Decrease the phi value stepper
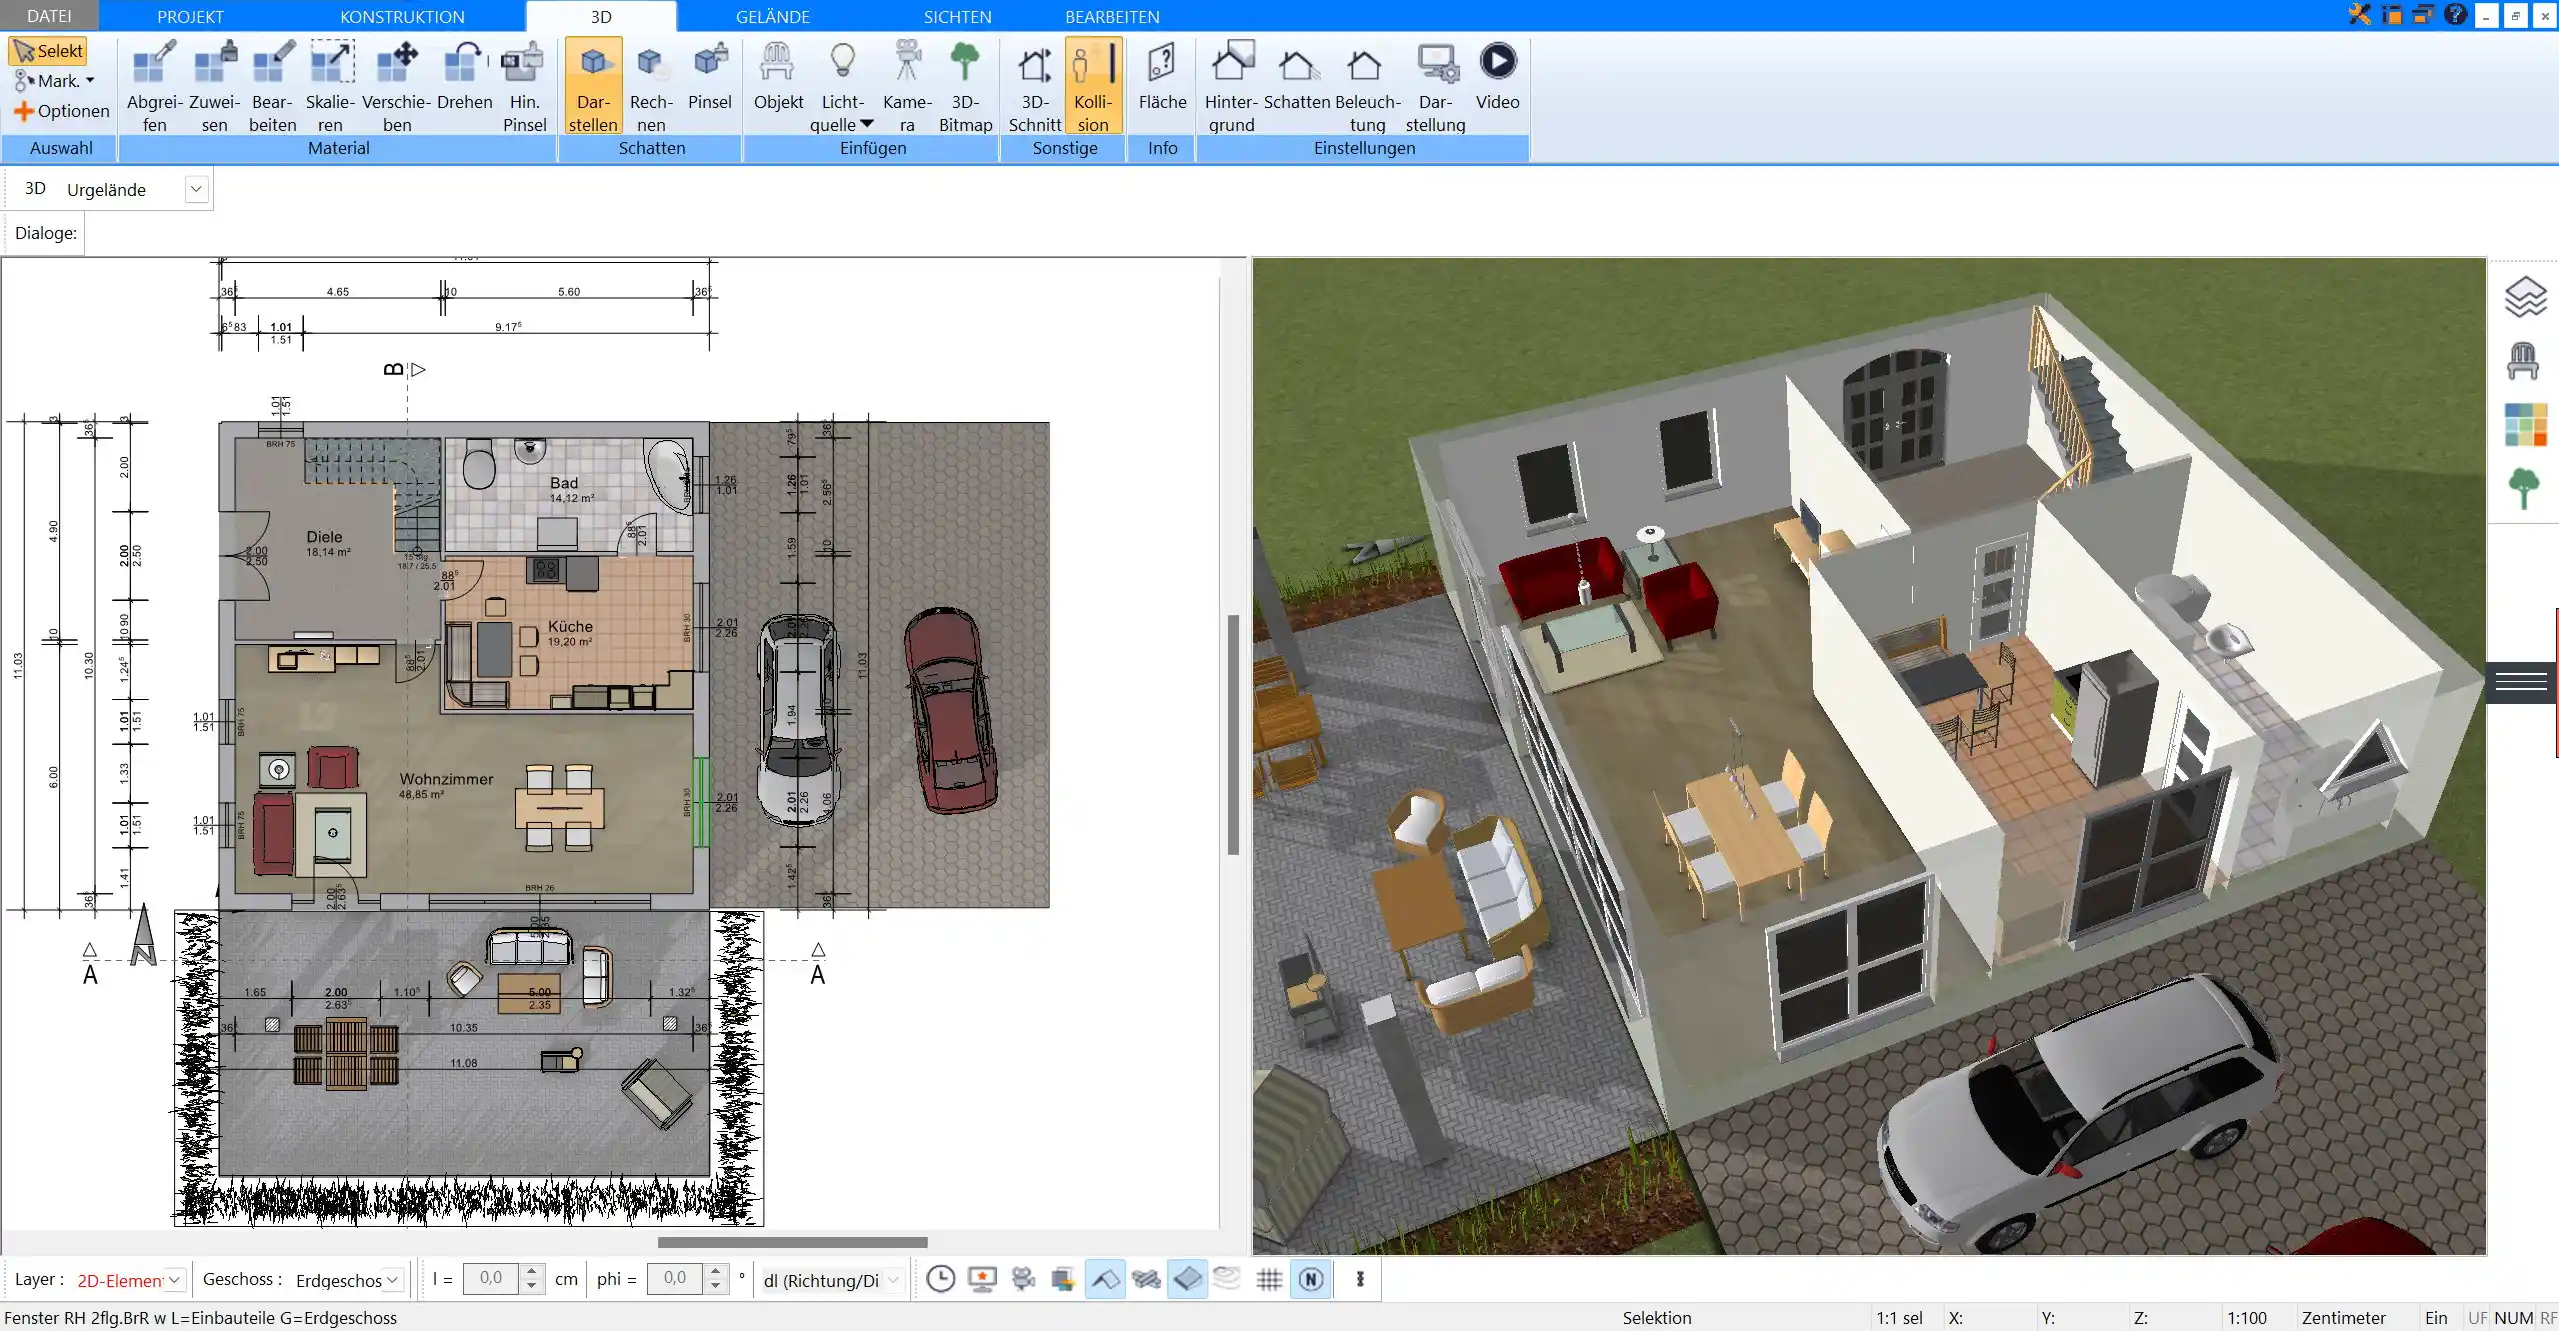This screenshot has height=1331, width=2559. (x=715, y=1286)
